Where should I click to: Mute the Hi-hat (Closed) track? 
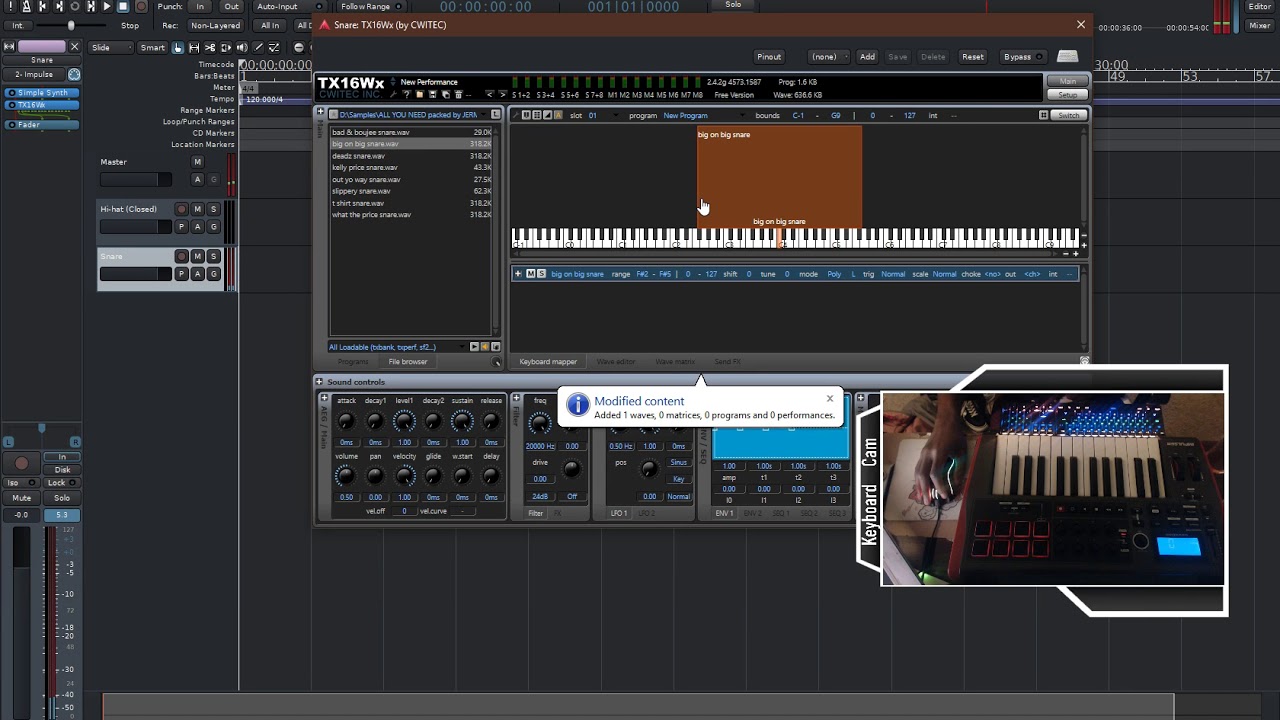click(197, 209)
